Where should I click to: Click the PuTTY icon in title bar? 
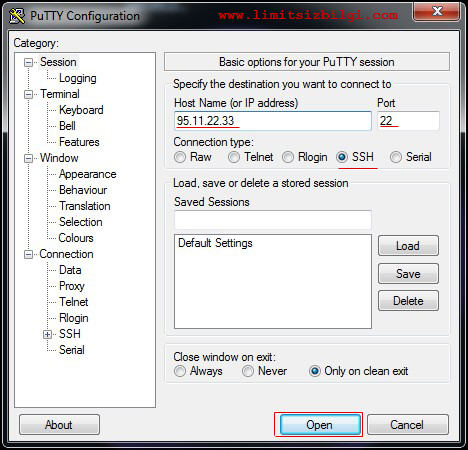pos(17,16)
